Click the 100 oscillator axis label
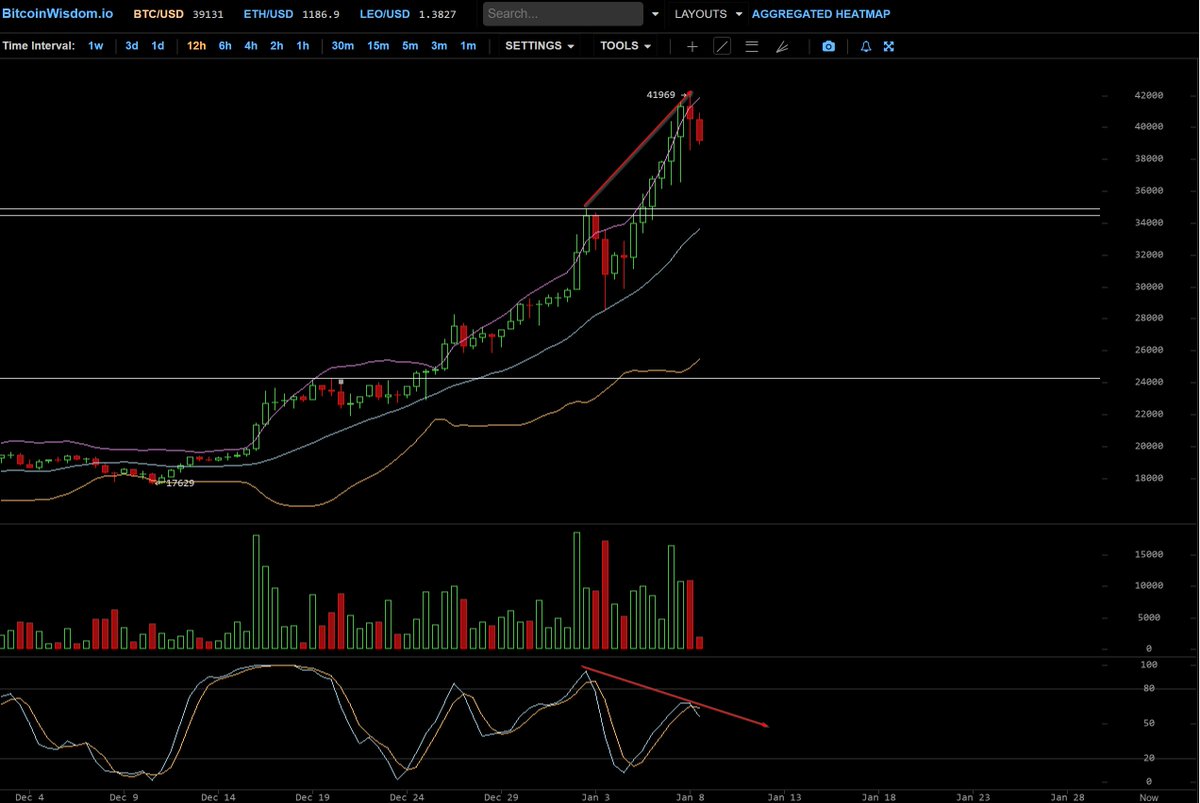1200x803 pixels. 1147,665
